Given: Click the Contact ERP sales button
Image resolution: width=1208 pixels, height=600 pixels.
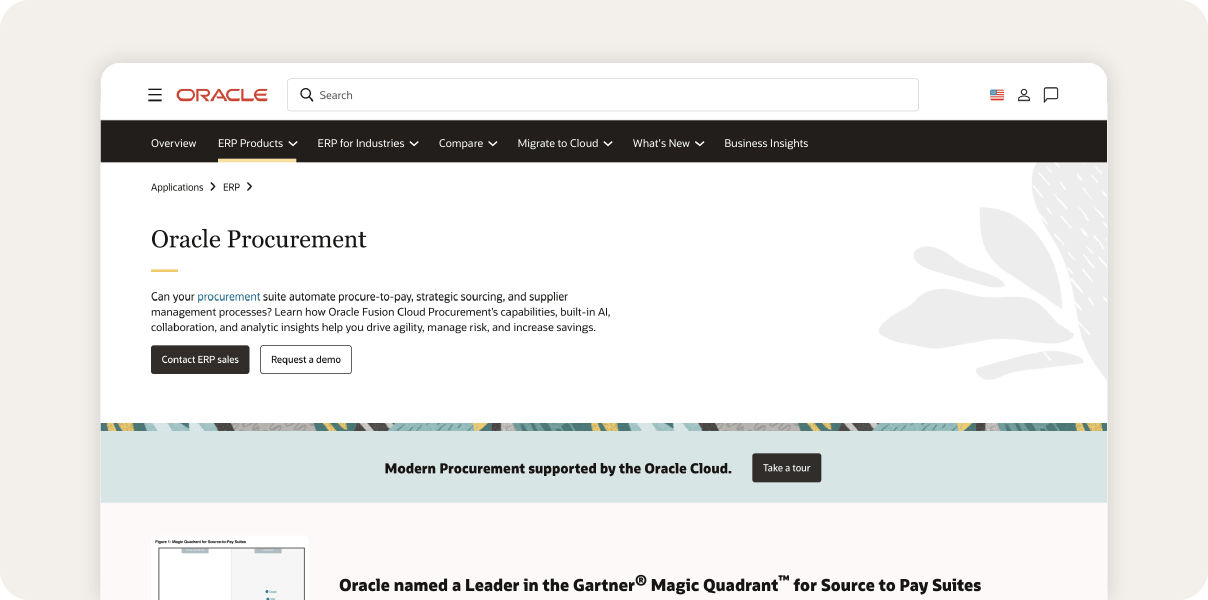Looking at the screenshot, I should click(x=200, y=359).
